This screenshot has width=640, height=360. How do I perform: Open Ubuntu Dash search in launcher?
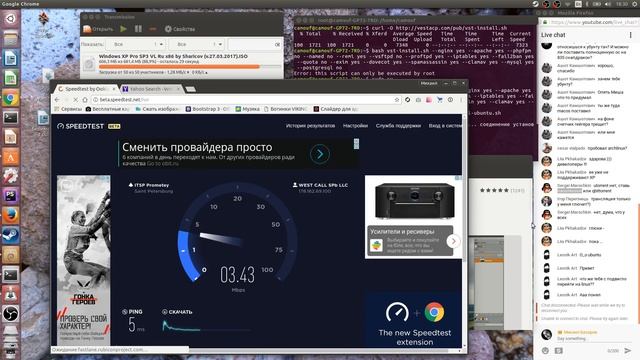(10, 18)
